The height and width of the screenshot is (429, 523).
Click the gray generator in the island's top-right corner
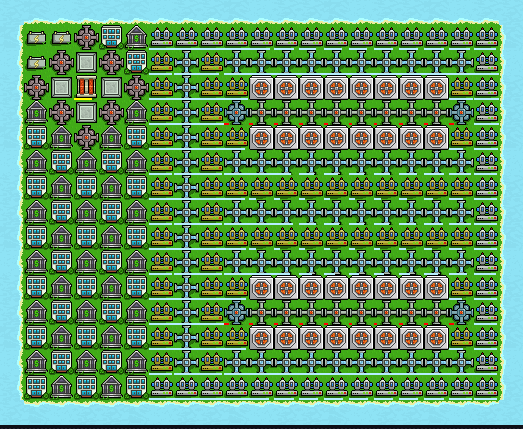click(x=487, y=37)
